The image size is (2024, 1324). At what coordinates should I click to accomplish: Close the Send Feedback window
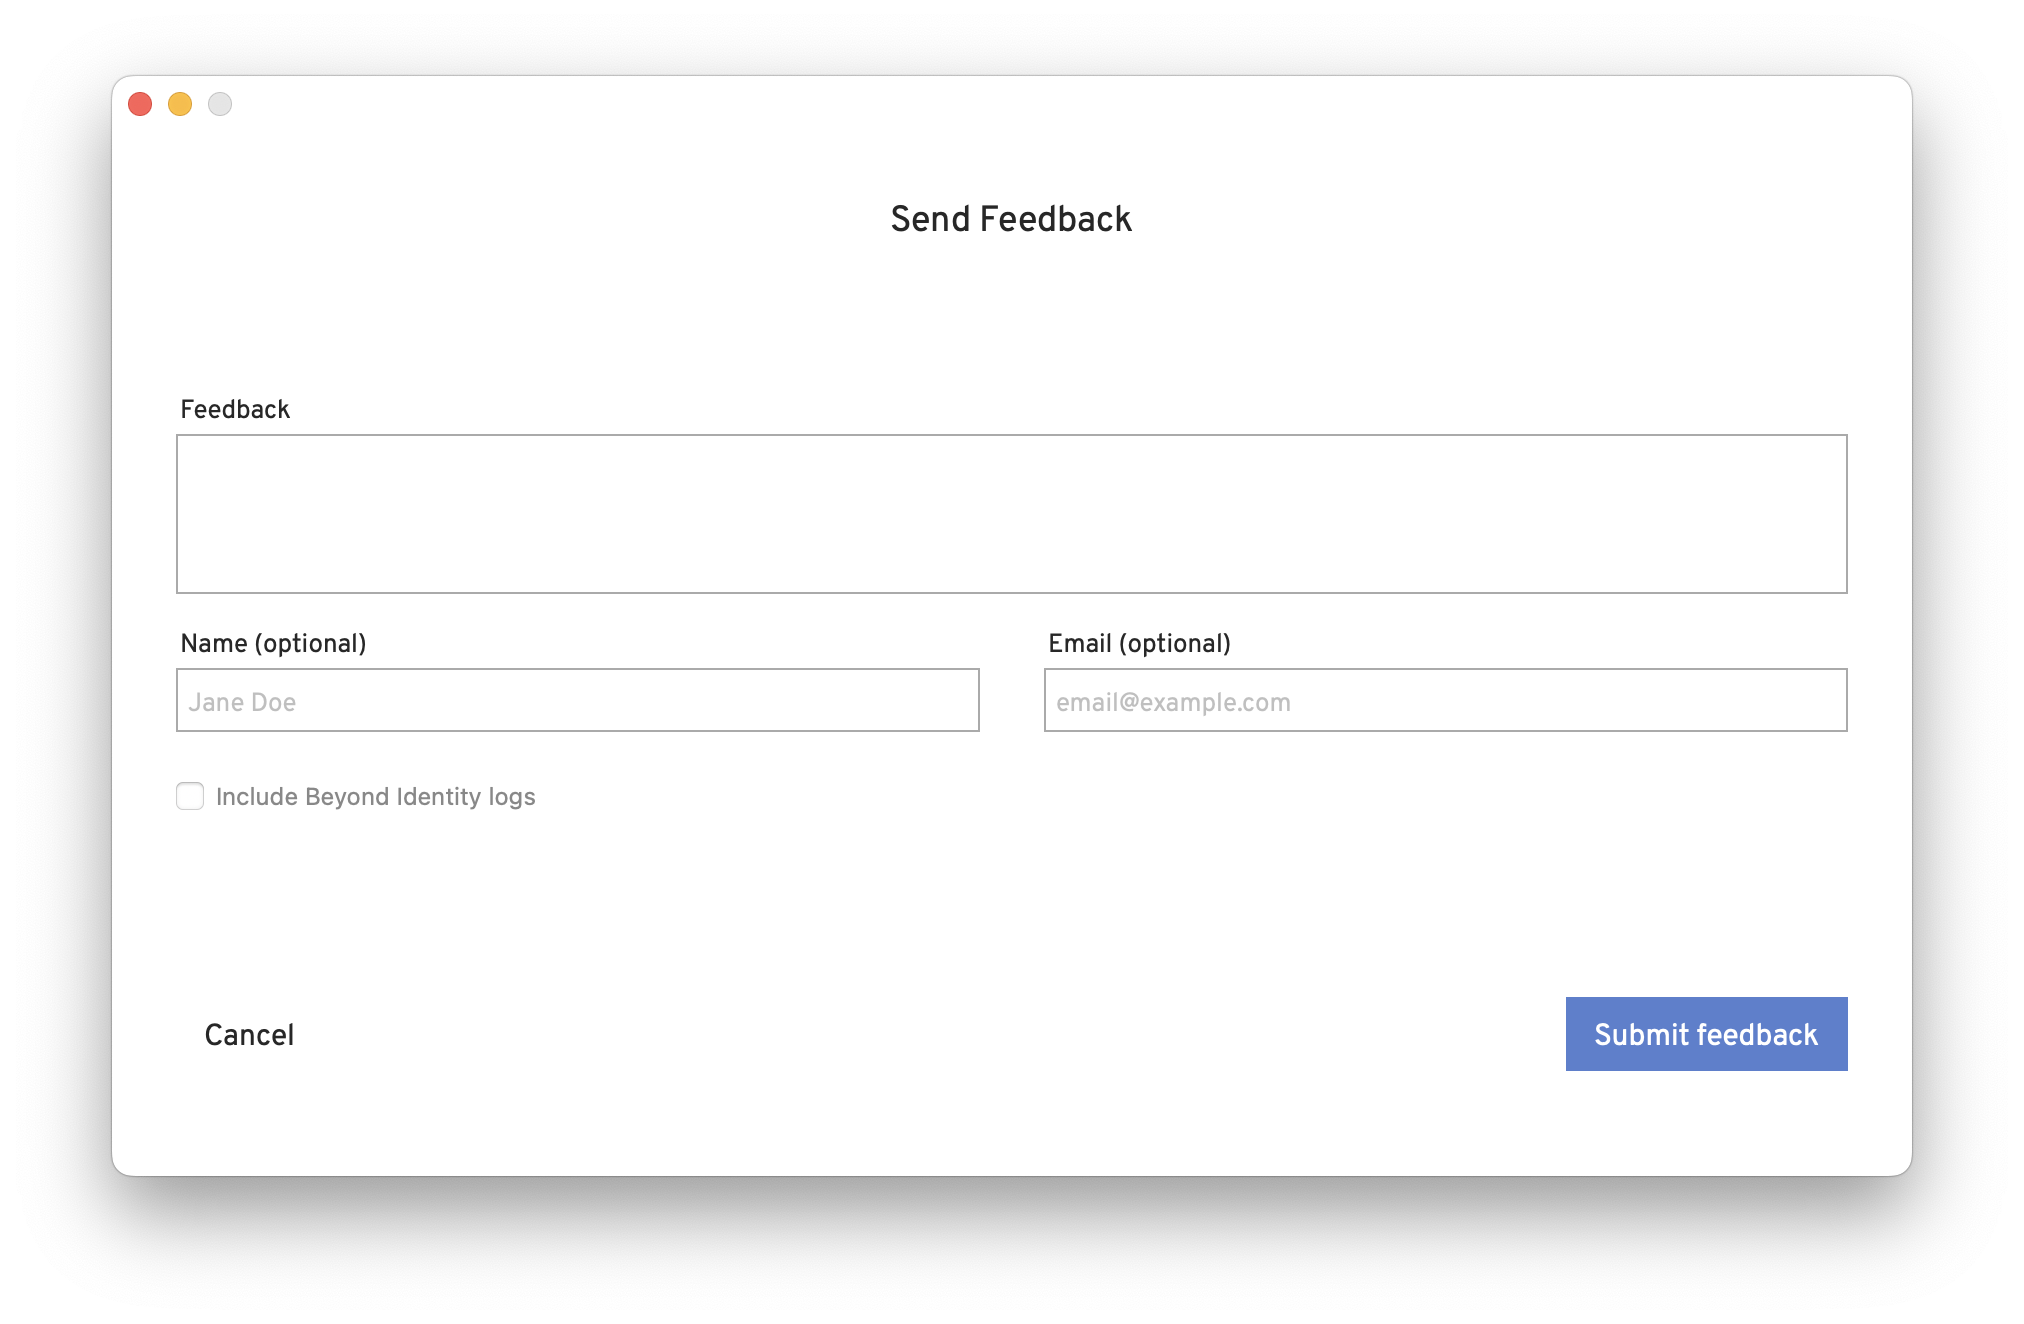tap(140, 104)
